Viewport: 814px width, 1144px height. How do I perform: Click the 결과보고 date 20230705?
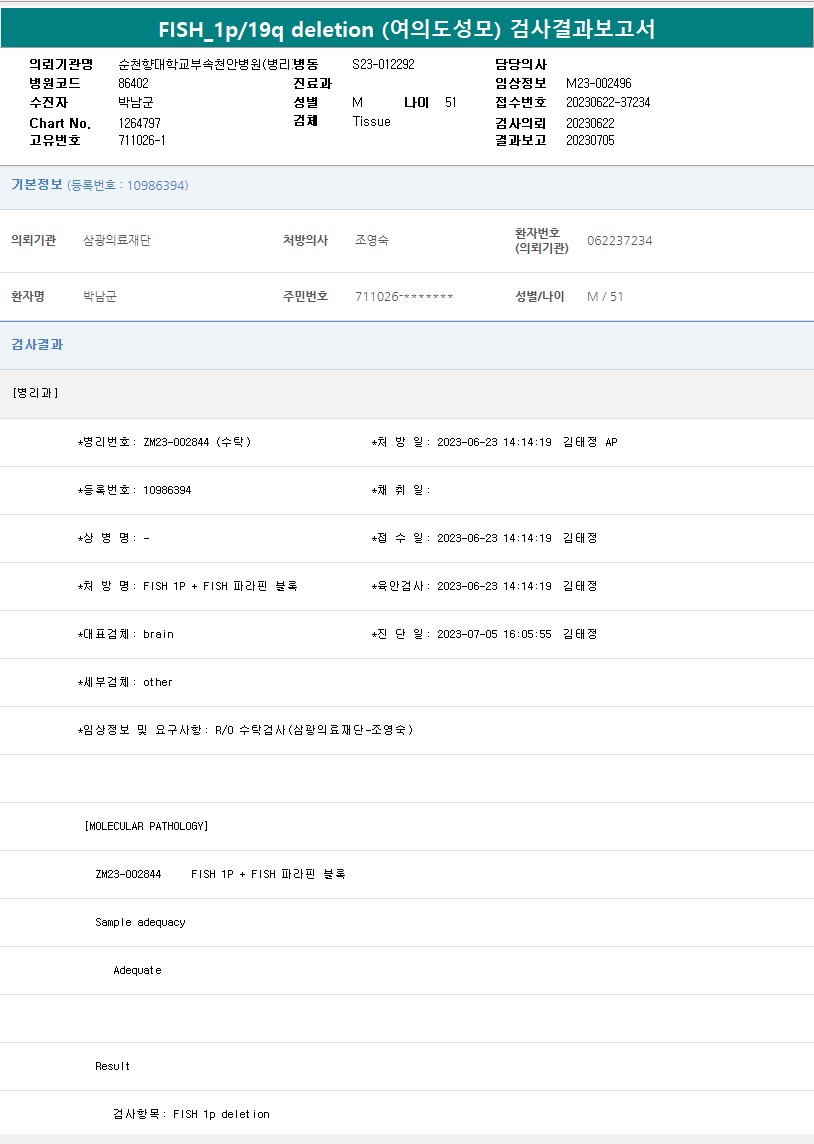(590, 141)
